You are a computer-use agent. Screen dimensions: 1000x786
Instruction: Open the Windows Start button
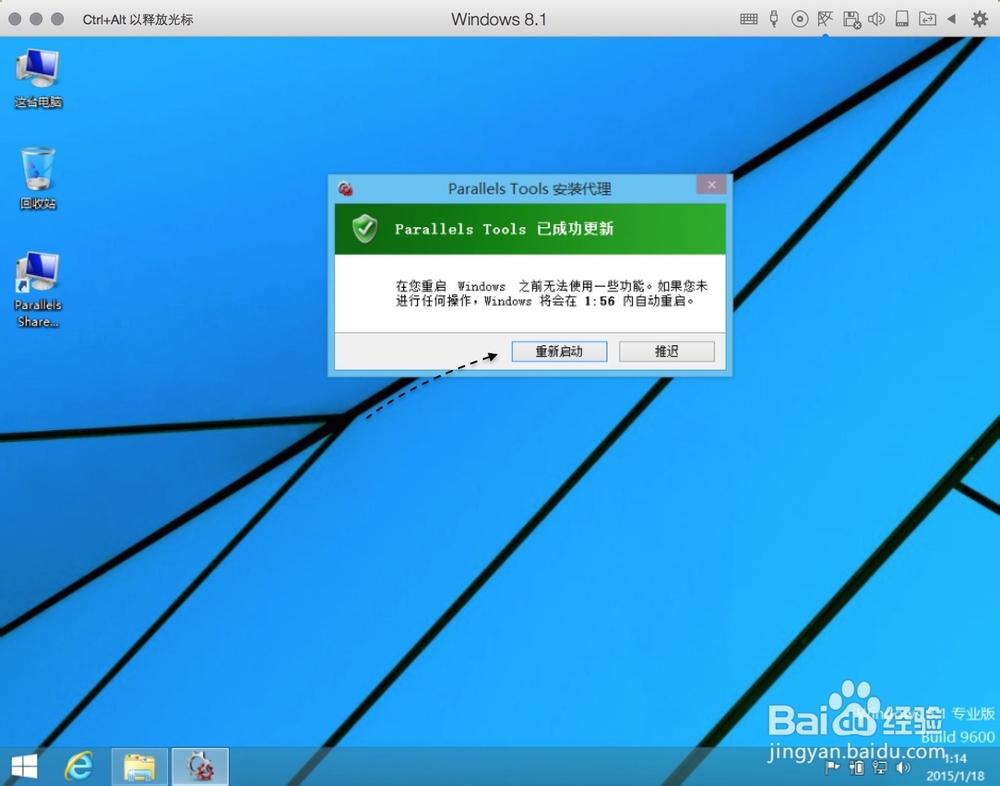pos(24,766)
